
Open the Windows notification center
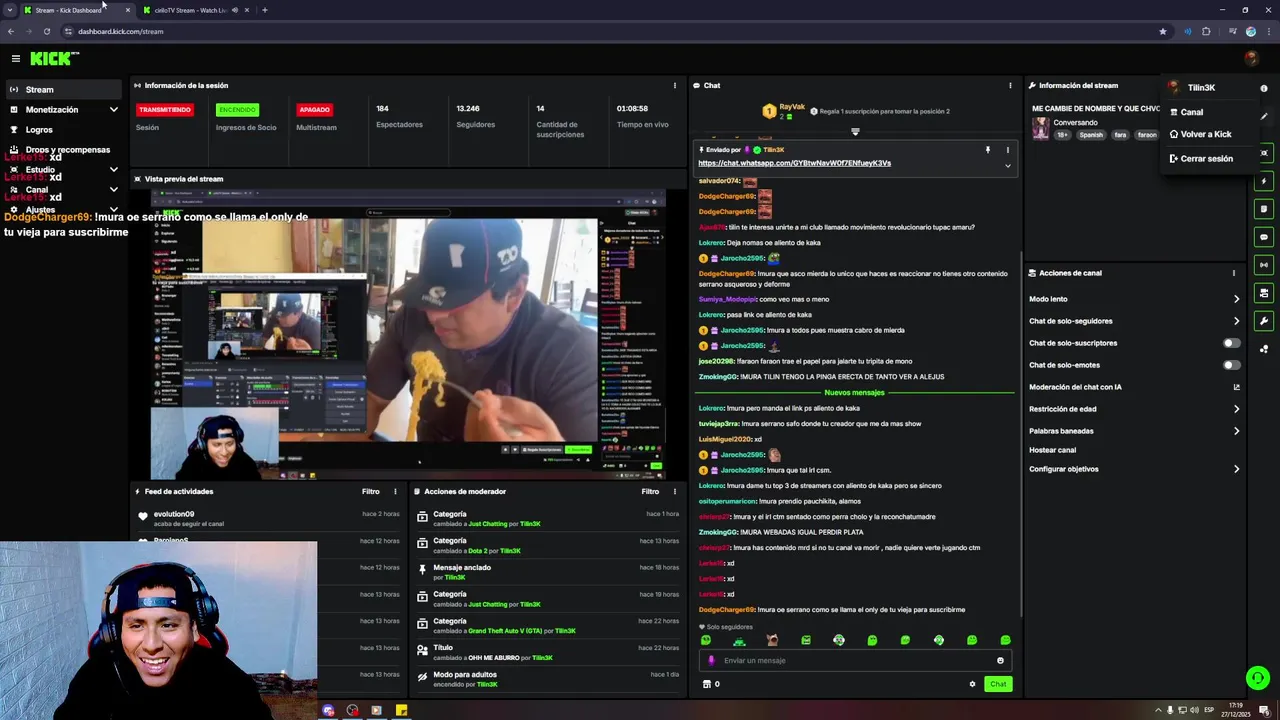(1264, 710)
